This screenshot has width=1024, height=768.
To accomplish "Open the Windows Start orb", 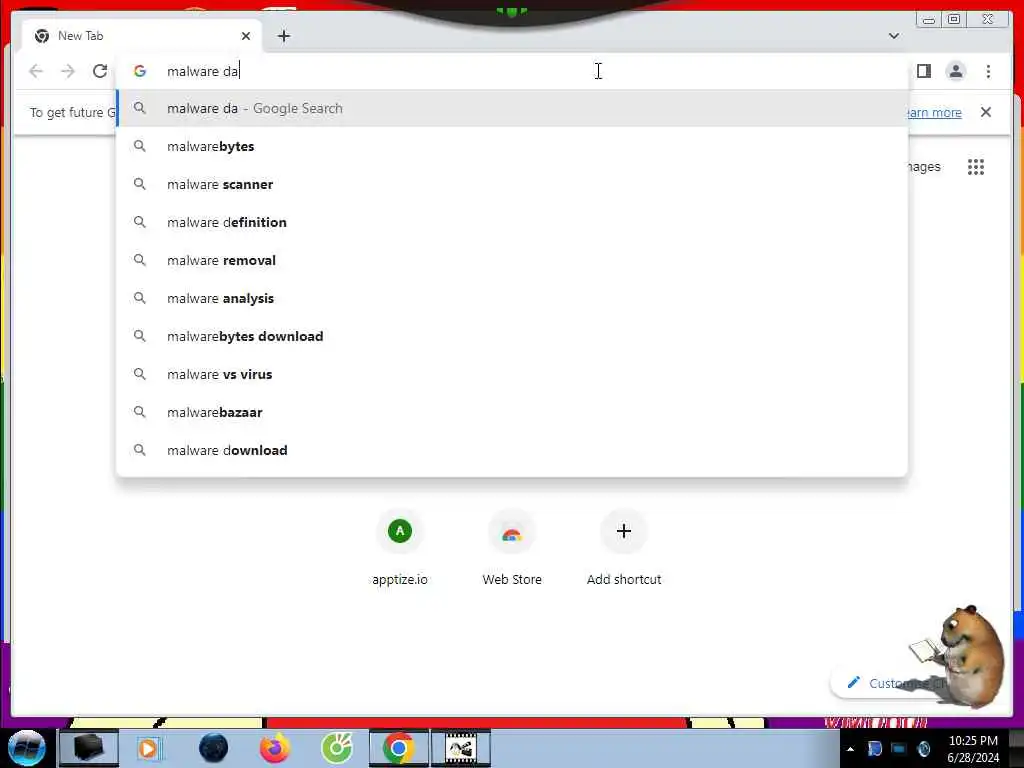I will pos(27,748).
